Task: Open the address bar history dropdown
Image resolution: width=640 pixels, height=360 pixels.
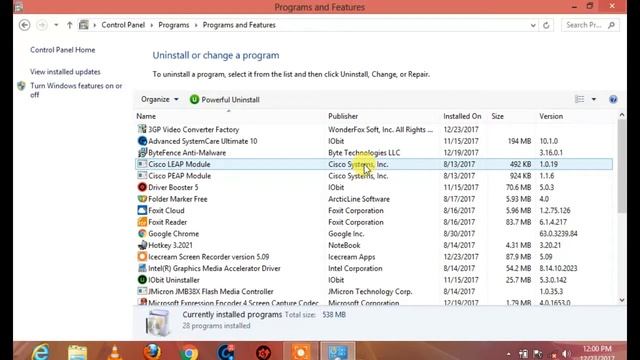Action: click(x=533, y=25)
